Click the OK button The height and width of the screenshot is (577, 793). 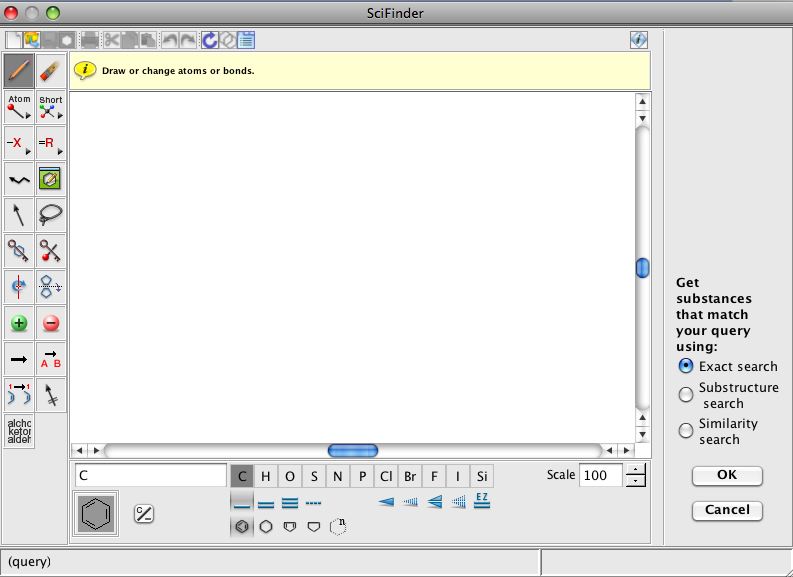727,475
